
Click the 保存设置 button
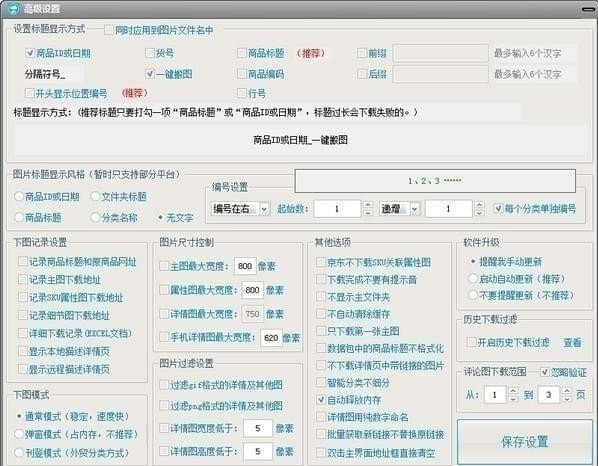click(x=524, y=442)
